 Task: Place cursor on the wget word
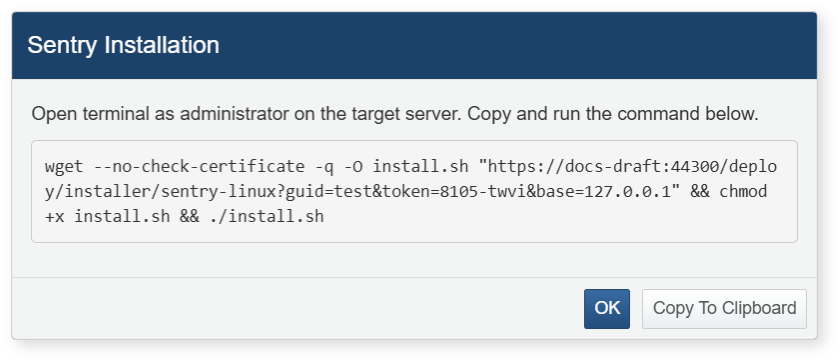[64, 167]
